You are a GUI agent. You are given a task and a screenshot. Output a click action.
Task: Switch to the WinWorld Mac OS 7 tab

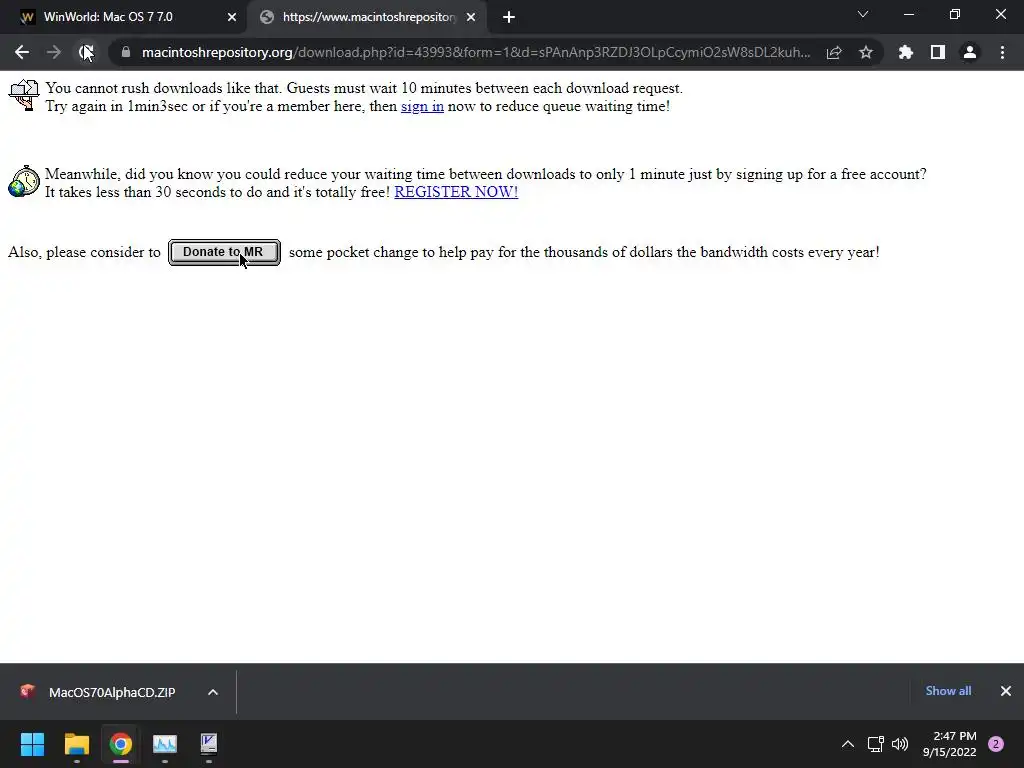(x=128, y=17)
